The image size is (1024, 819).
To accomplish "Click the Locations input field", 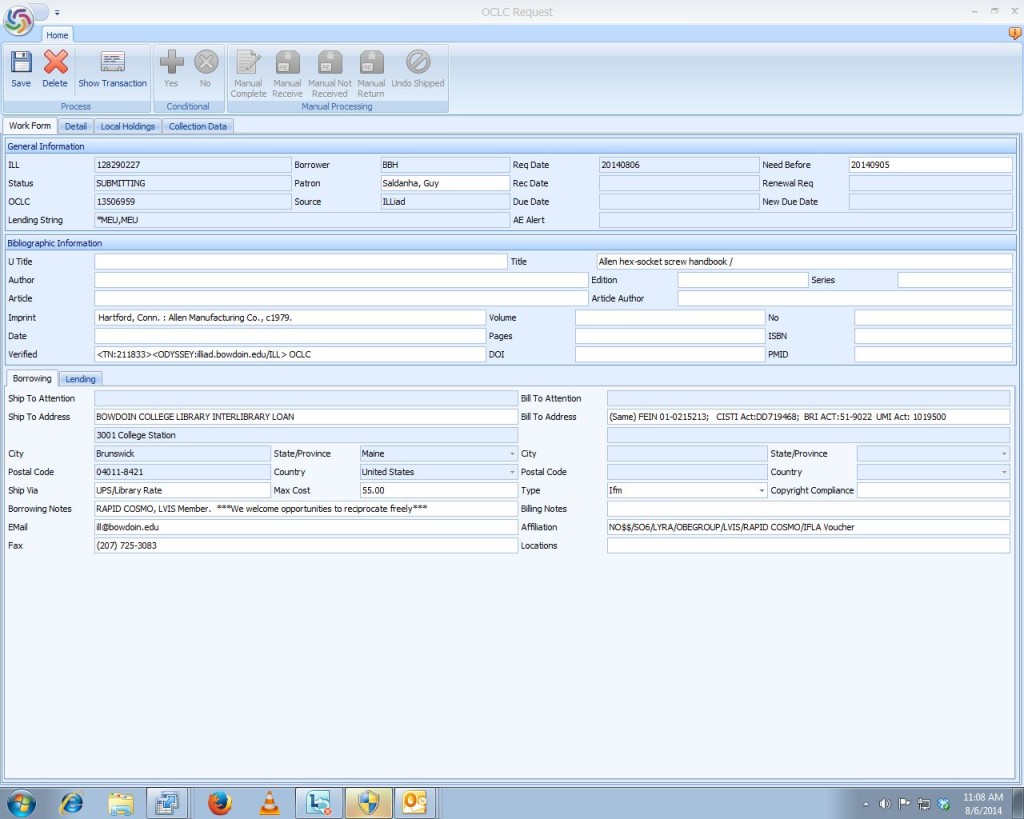I will click(x=808, y=545).
